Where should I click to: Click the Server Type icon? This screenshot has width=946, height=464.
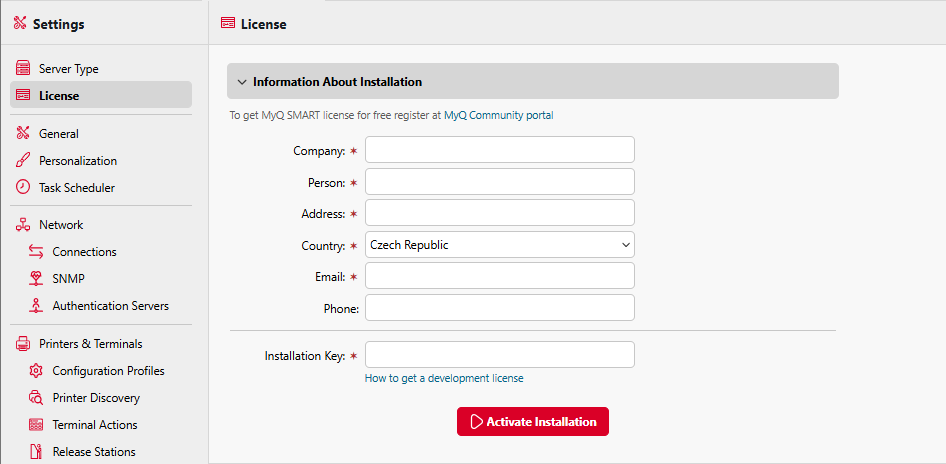pos(23,68)
